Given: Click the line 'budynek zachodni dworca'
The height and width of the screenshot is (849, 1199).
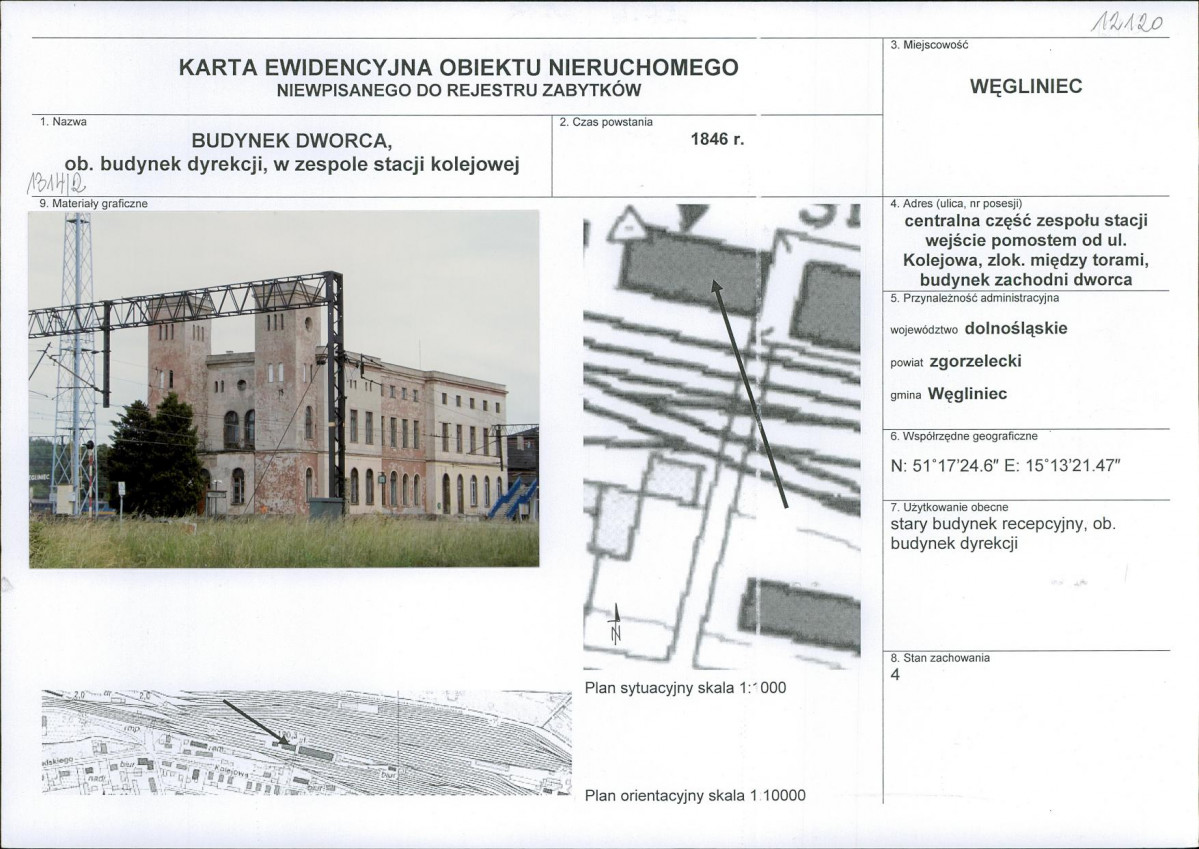Looking at the screenshot, I should (x=1026, y=280).
